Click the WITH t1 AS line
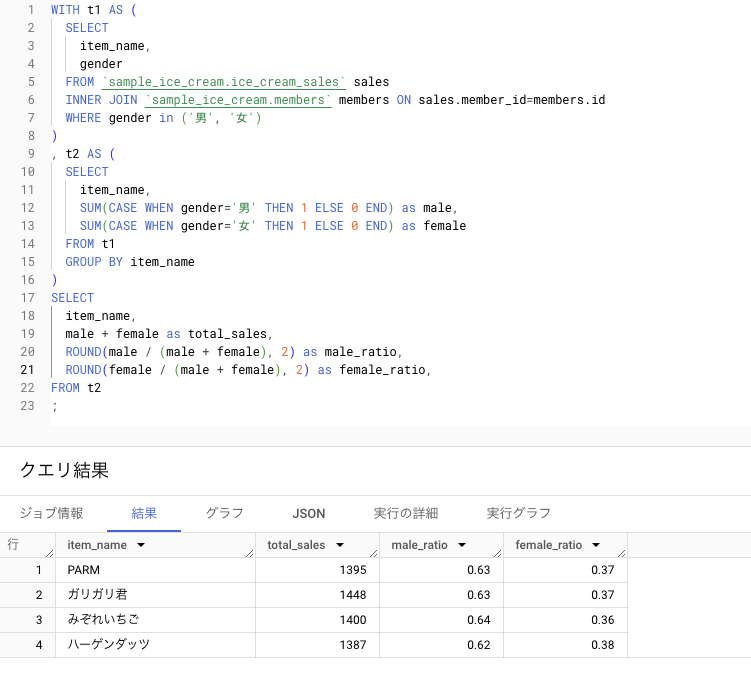Screen dimensions: 751x697 tap(94, 10)
